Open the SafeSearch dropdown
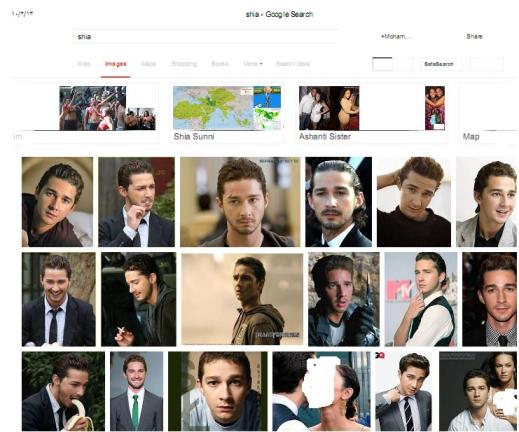The image size is (519, 432). point(441,64)
